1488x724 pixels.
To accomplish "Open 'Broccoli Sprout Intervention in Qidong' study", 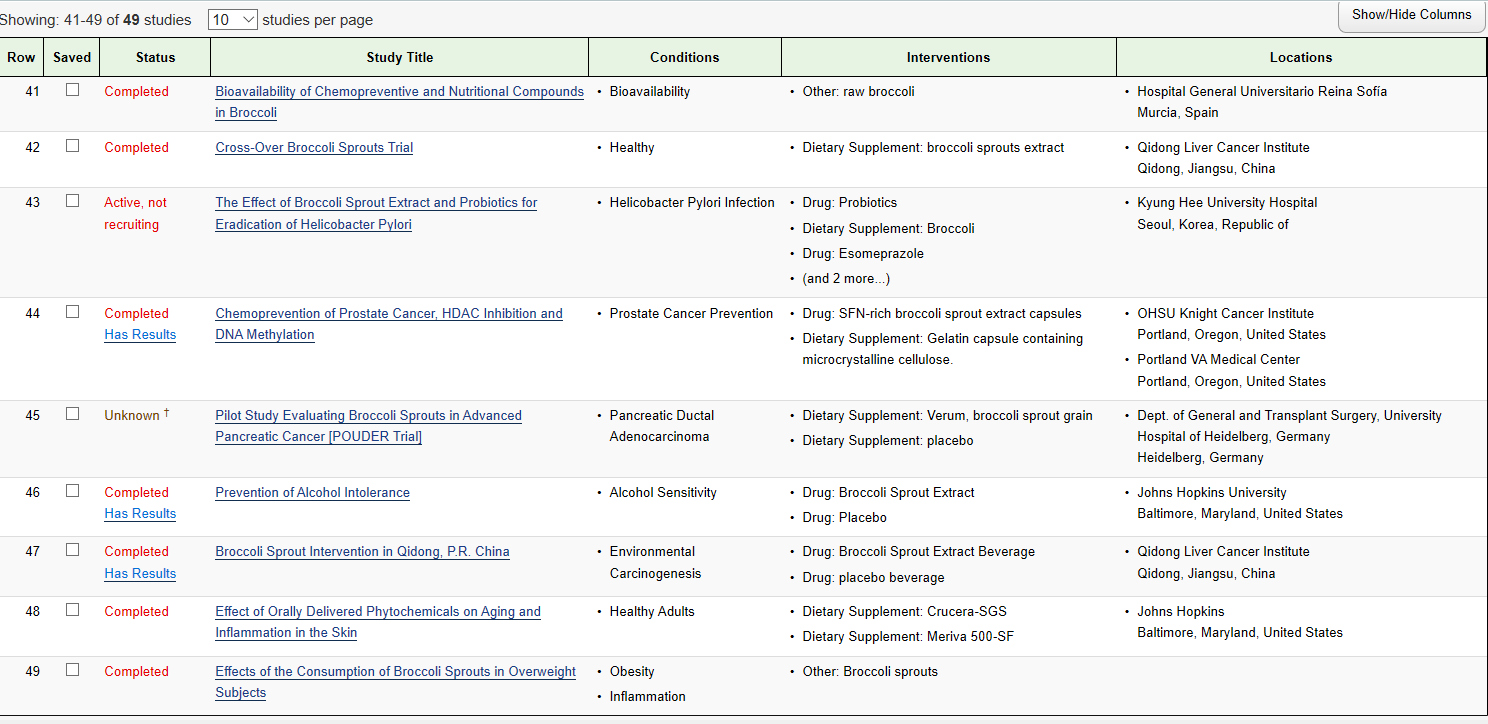I will point(362,551).
